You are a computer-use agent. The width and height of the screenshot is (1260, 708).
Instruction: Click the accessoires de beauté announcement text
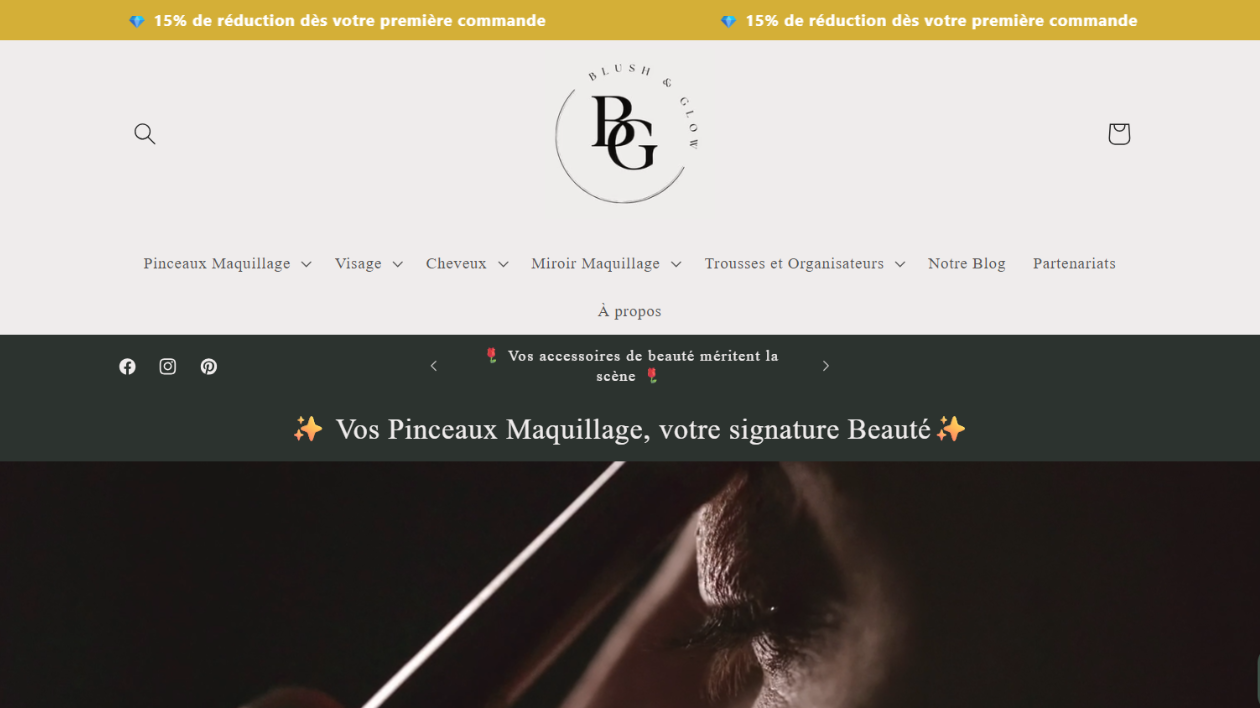pyautogui.click(x=631, y=366)
